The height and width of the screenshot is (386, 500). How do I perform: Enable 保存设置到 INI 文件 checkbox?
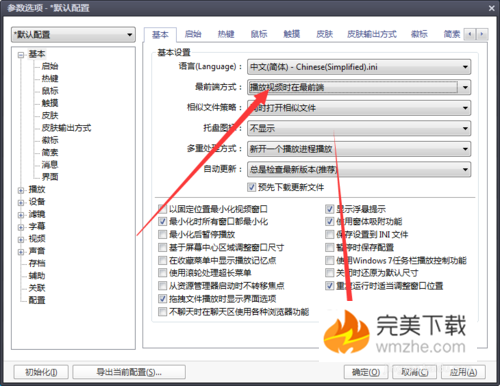(x=329, y=234)
